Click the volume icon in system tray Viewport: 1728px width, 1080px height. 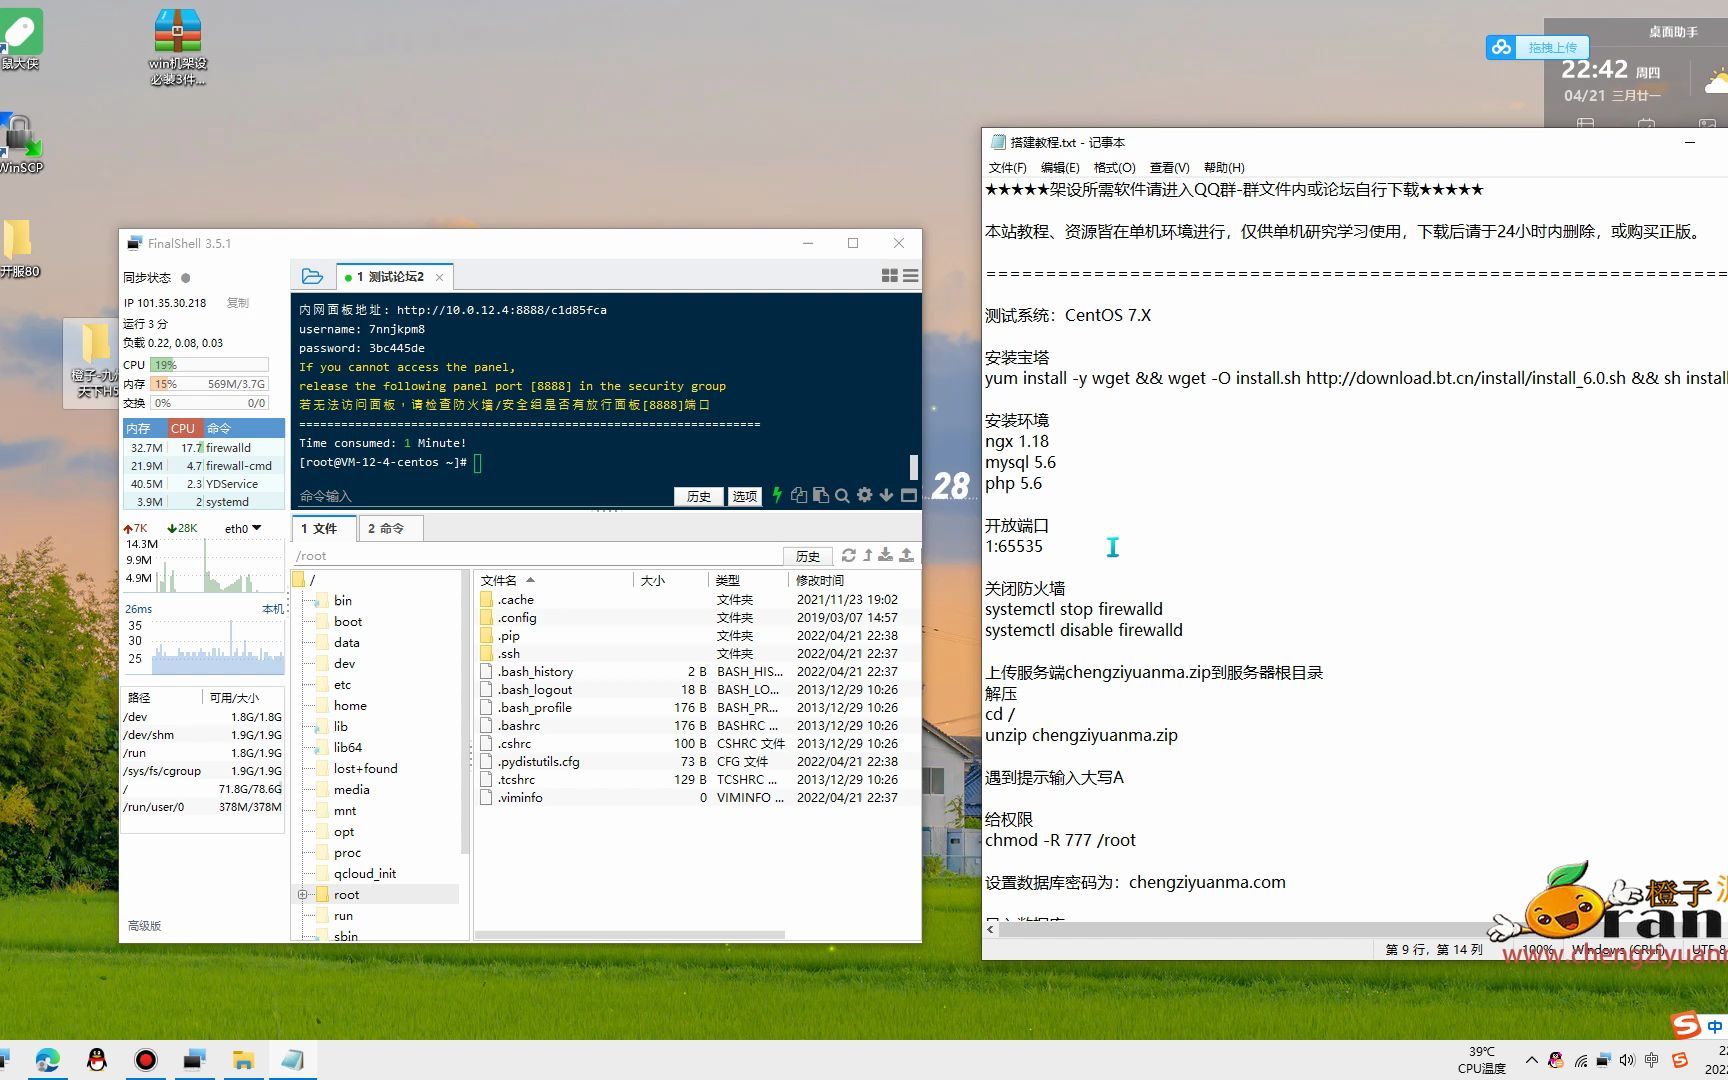[x=1627, y=1060]
